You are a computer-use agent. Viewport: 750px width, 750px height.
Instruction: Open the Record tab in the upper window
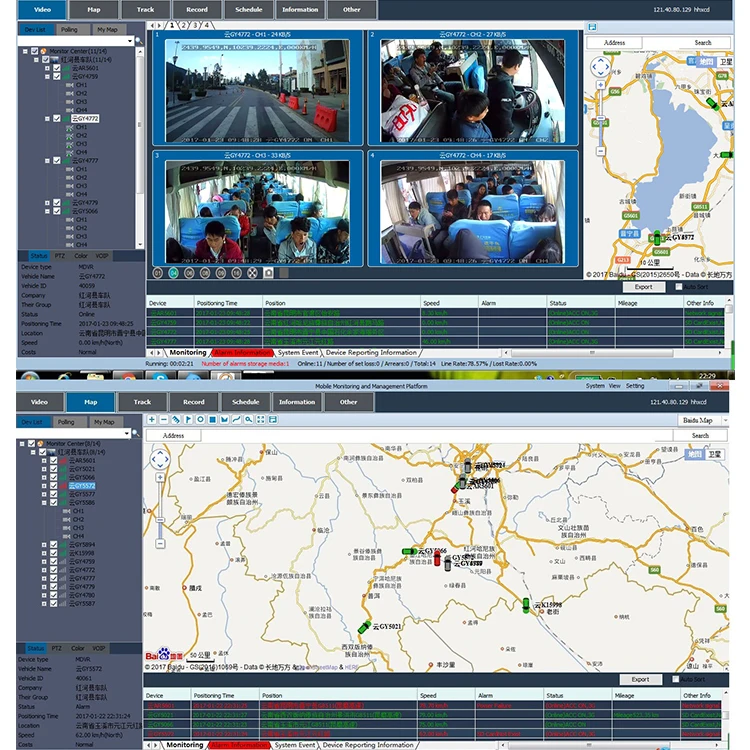tap(197, 10)
